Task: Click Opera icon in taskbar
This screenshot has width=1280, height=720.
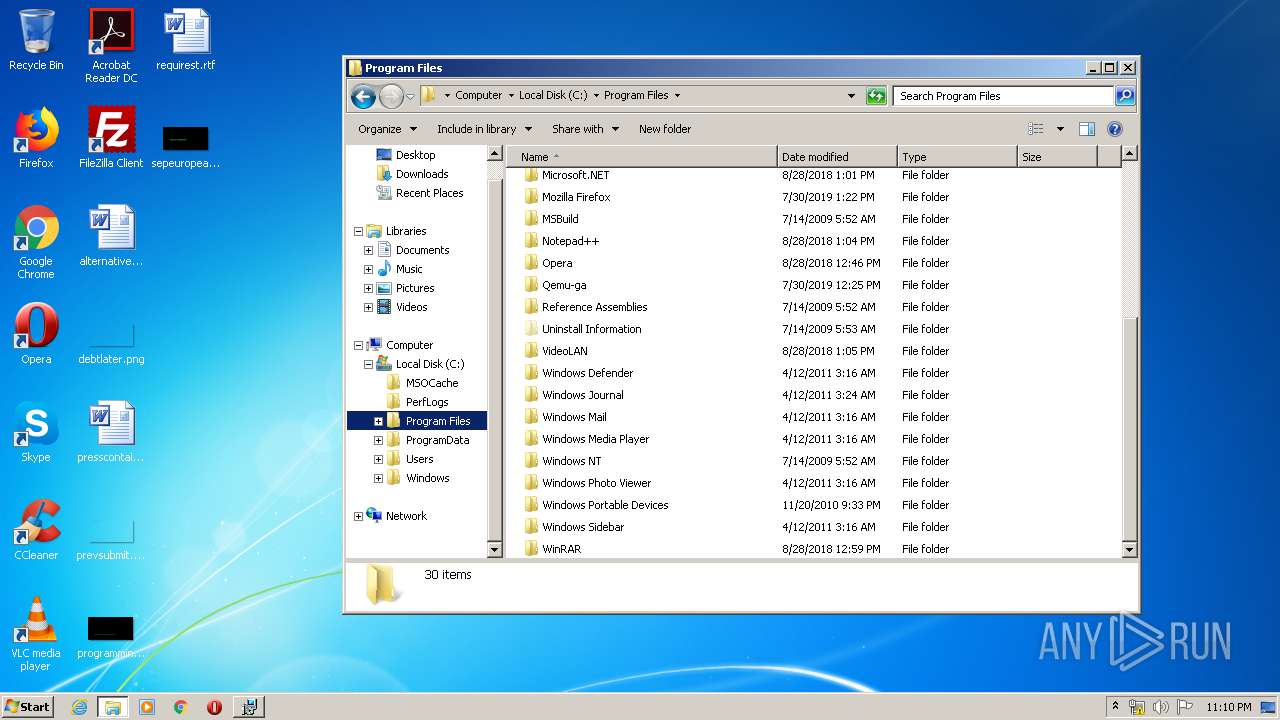Action: tap(214, 707)
